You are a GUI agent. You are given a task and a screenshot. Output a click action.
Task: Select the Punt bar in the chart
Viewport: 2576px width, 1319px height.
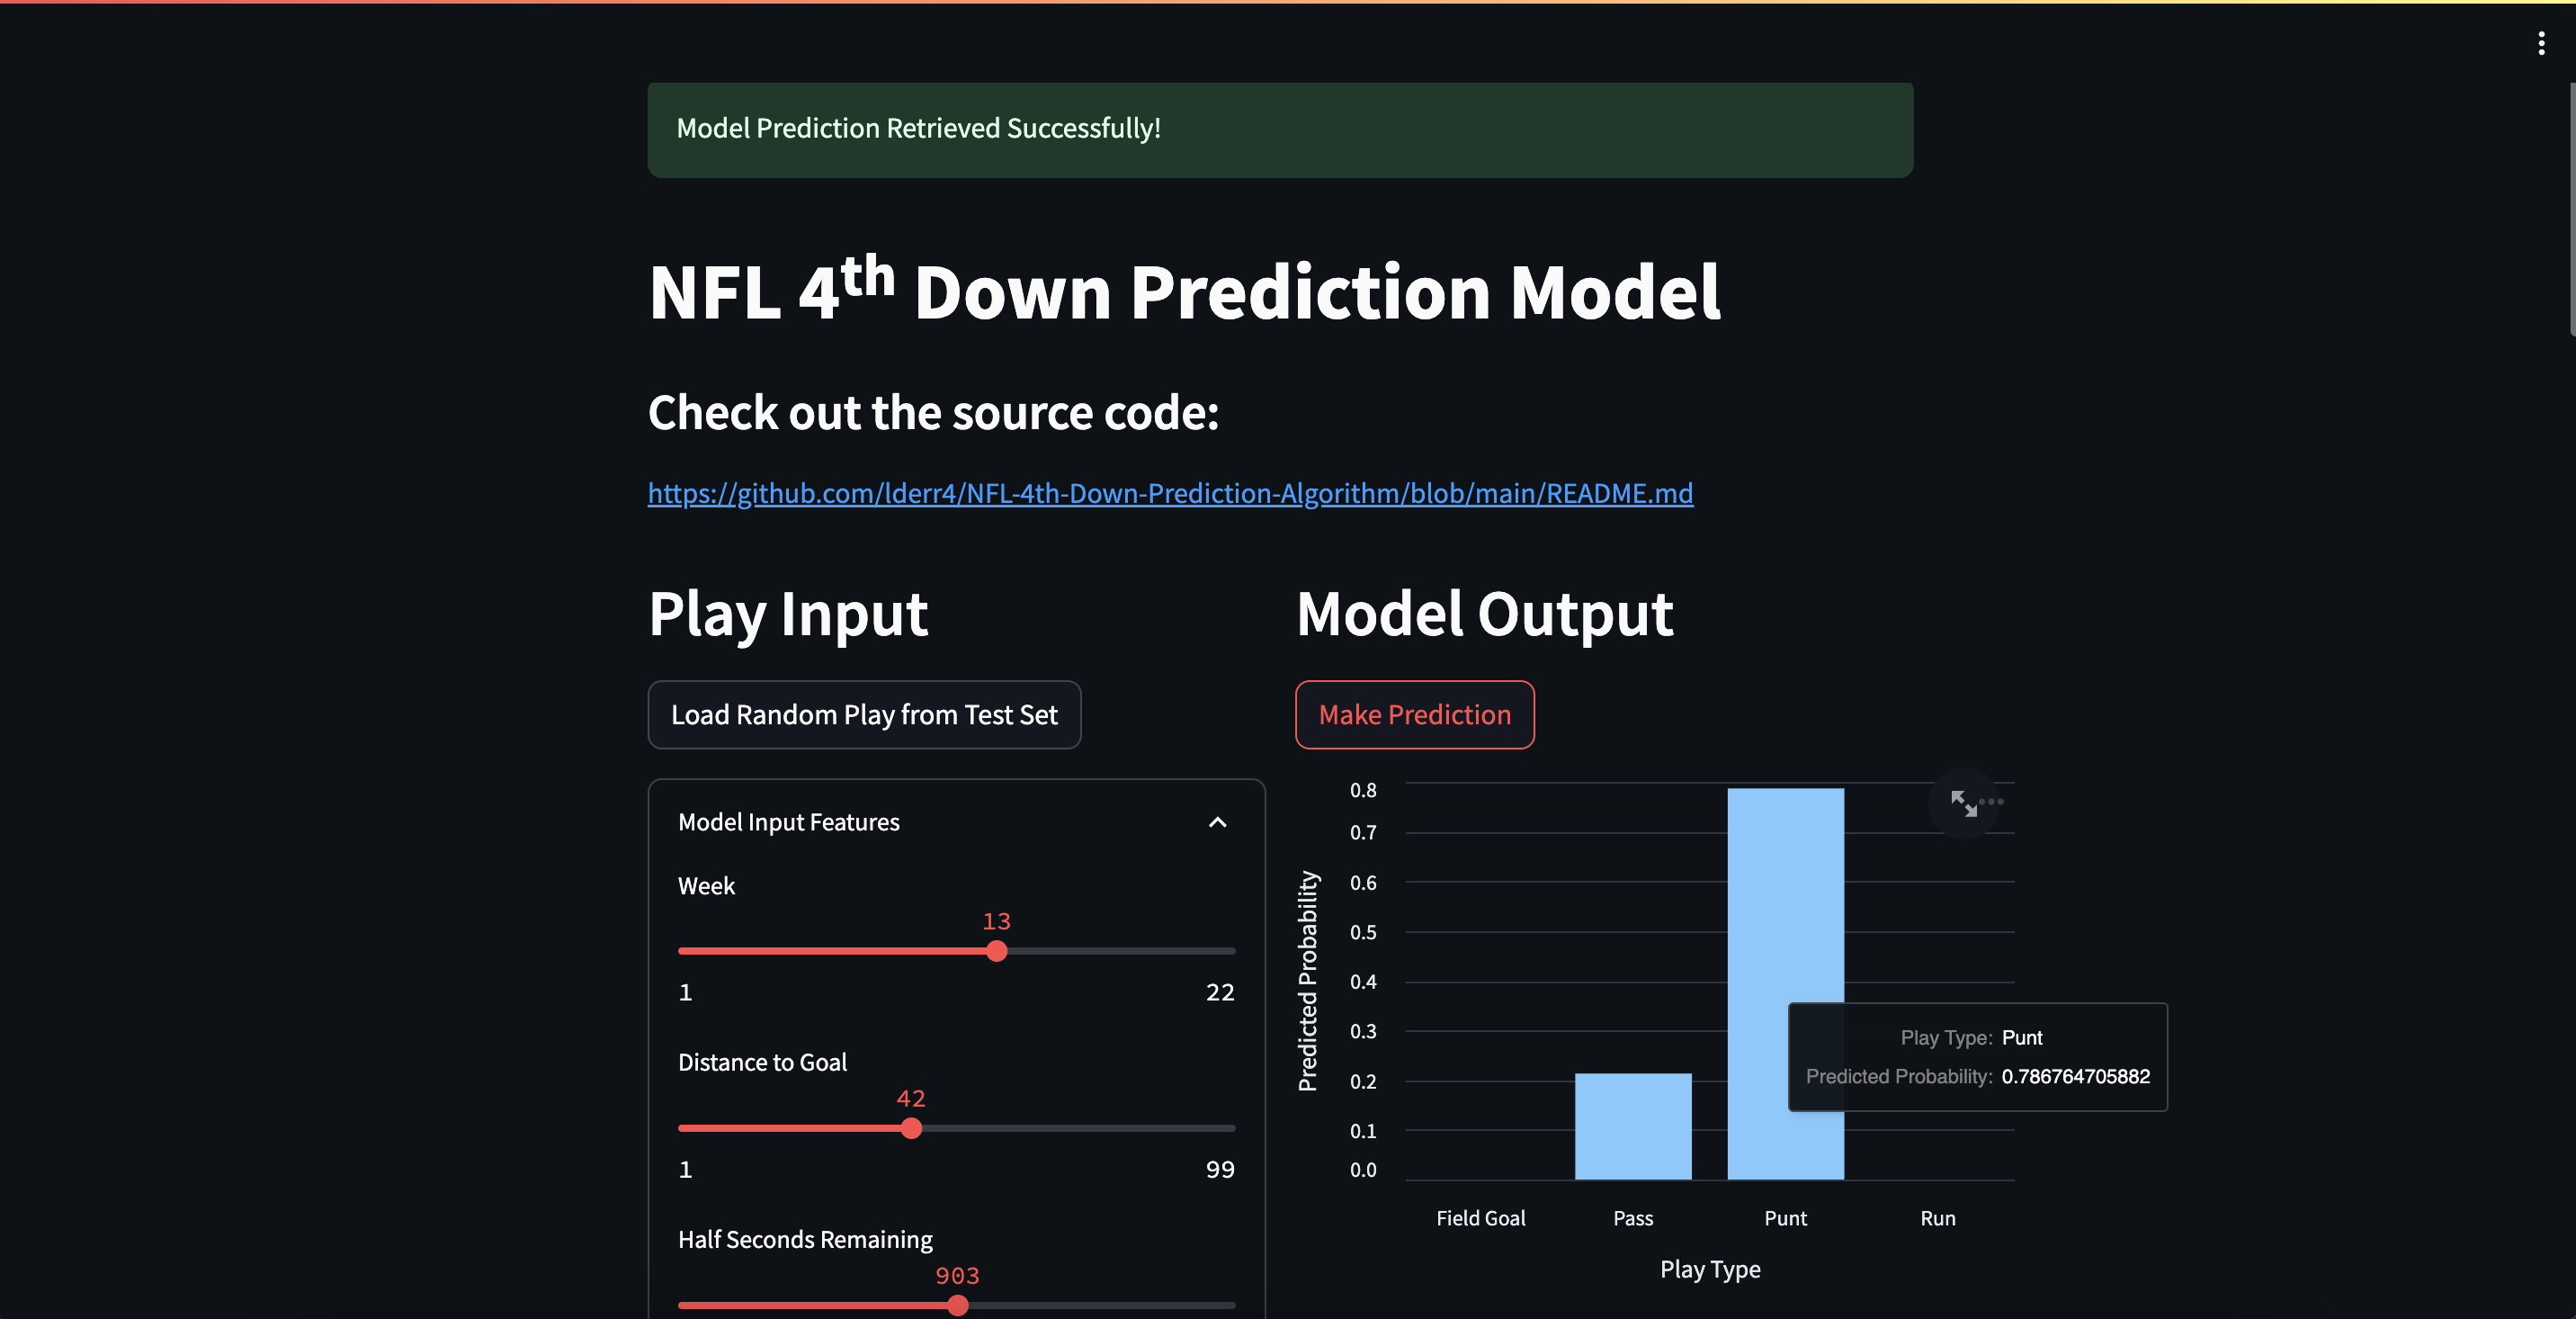(x=1785, y=984)
